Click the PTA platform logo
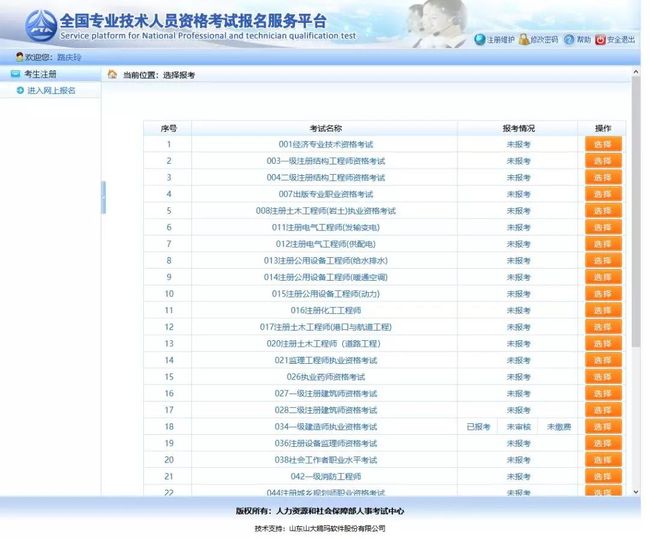Viewport: 650px width, 539px height. [41, 26]
